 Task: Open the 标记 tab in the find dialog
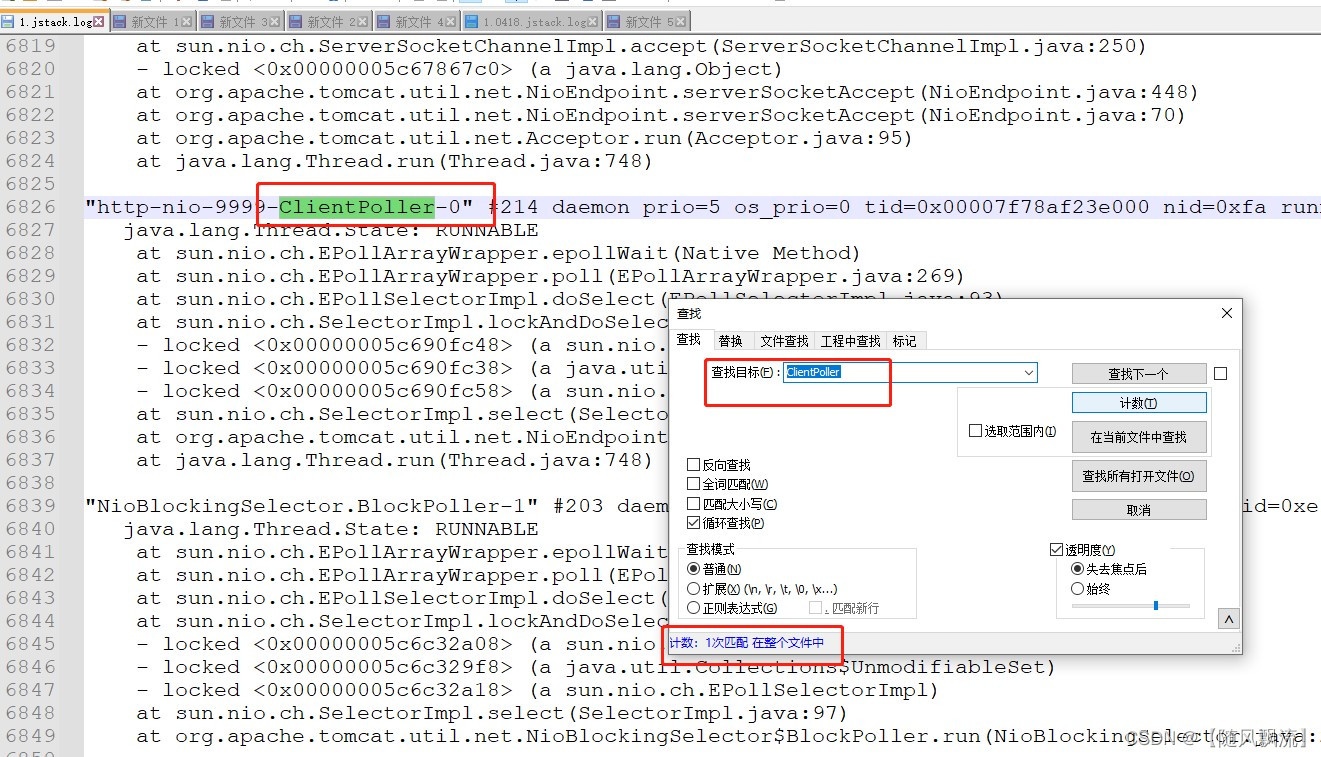[x=904, y=341]
